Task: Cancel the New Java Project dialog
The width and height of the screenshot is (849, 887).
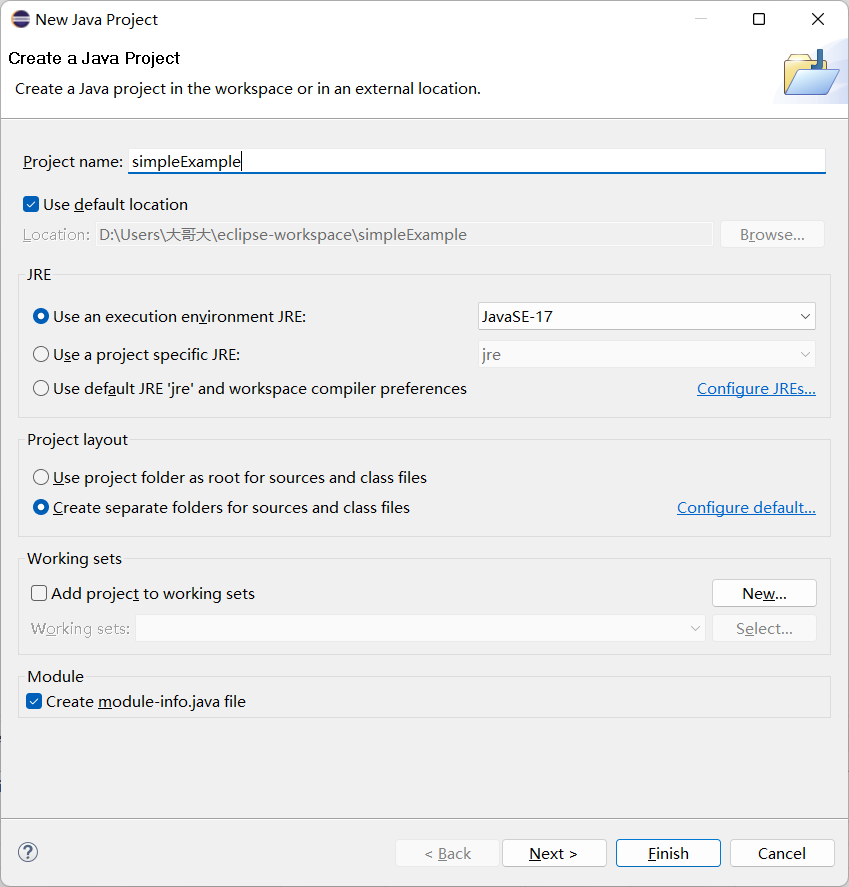Action: point(781,853)
